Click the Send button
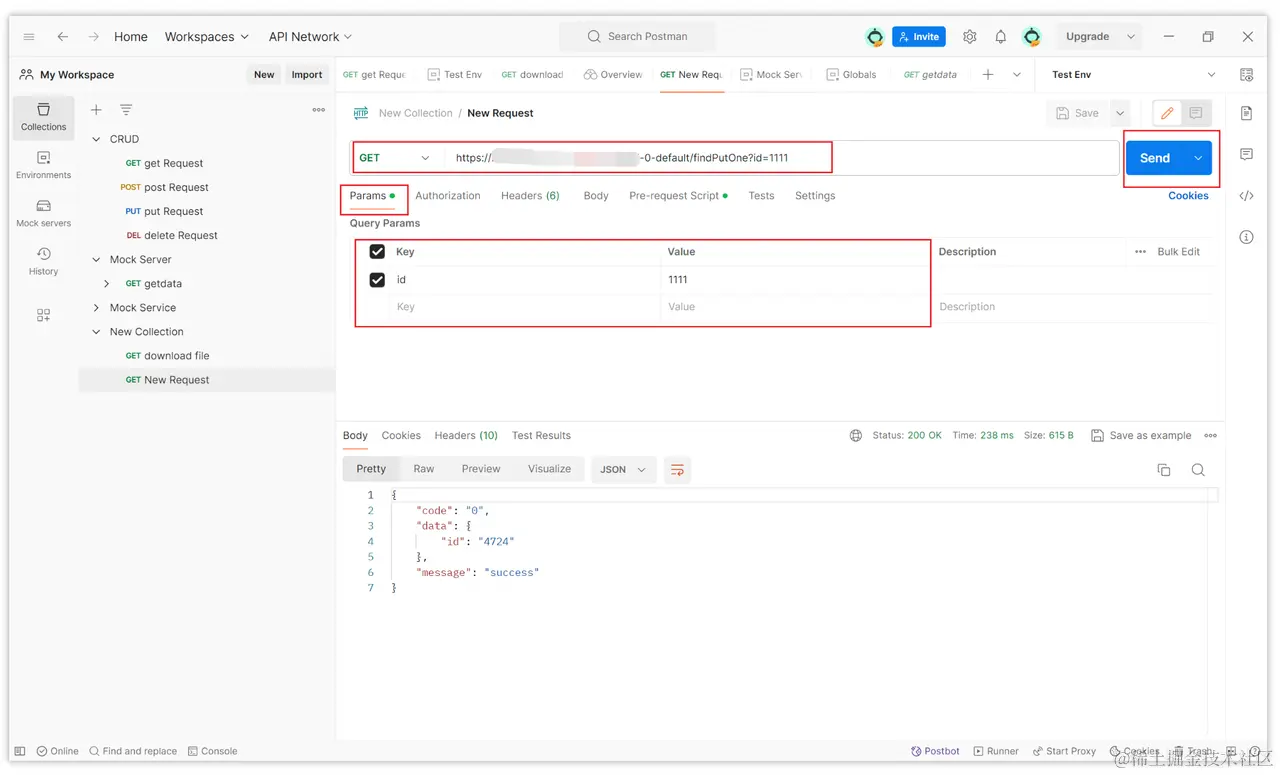Image resolution: width=1280 pixels, height=775 pixels. click(1154, 158)
